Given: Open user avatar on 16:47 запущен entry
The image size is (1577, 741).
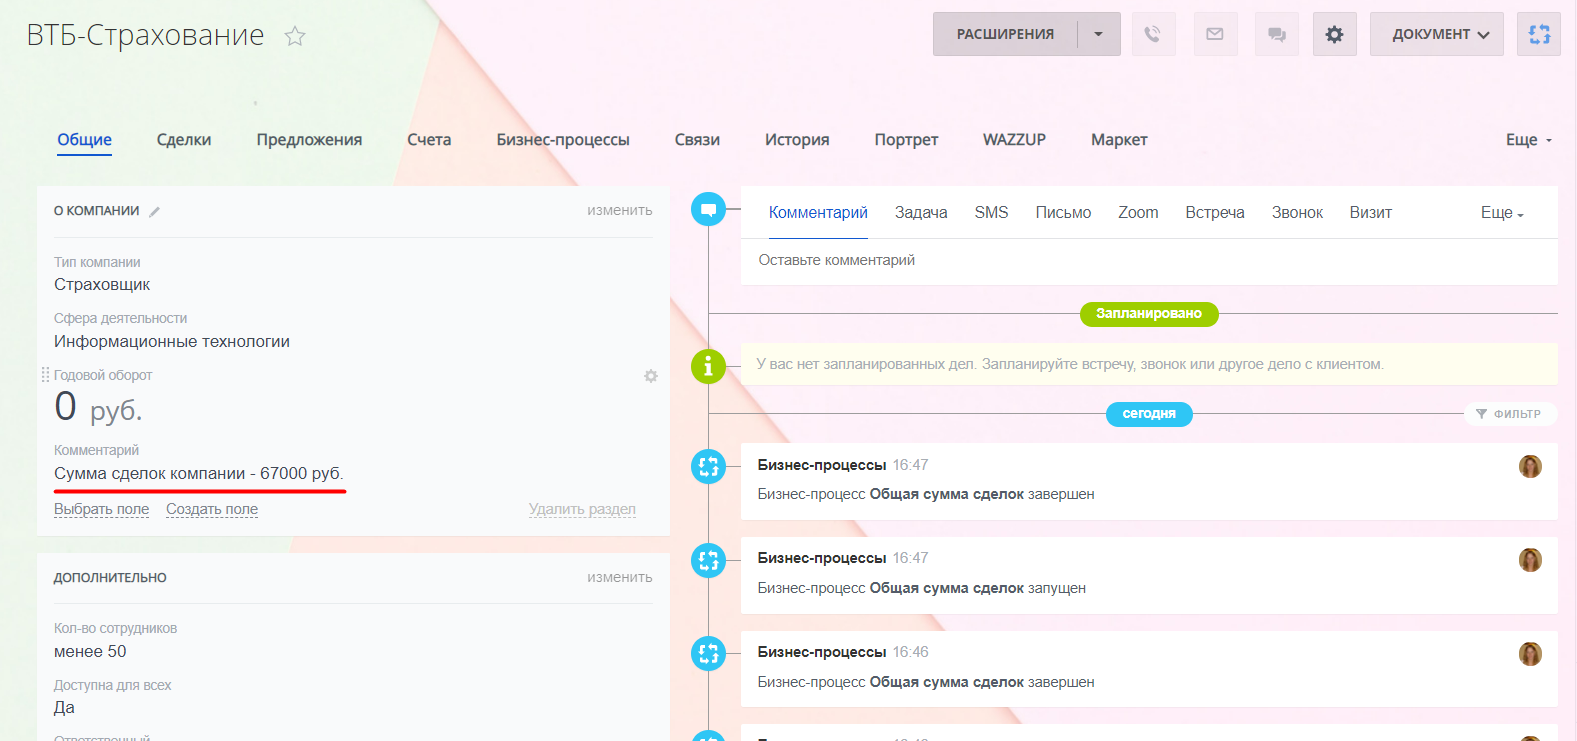Looking at the screenshot, I should click(x=1530, y=560).
